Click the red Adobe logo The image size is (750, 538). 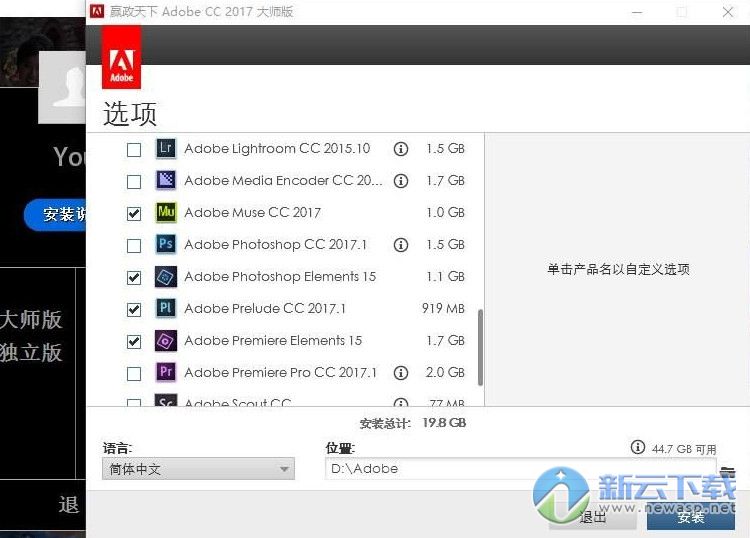(121, 57)
